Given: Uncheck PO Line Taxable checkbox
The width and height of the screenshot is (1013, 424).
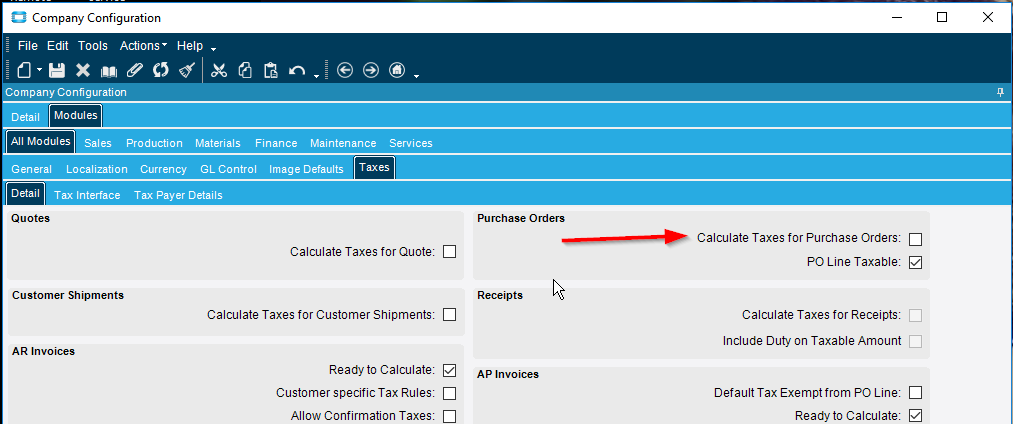Looking at the screenshot, I should tap(915, 263).
